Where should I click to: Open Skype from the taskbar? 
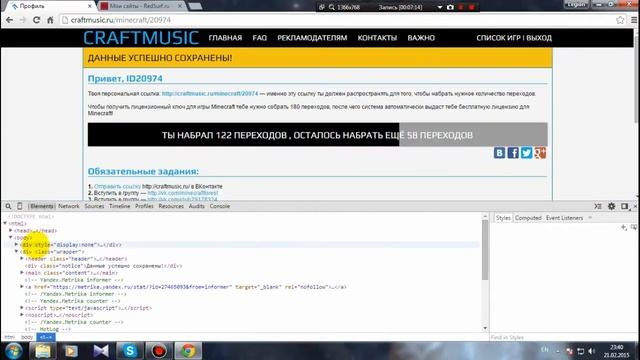130,351
